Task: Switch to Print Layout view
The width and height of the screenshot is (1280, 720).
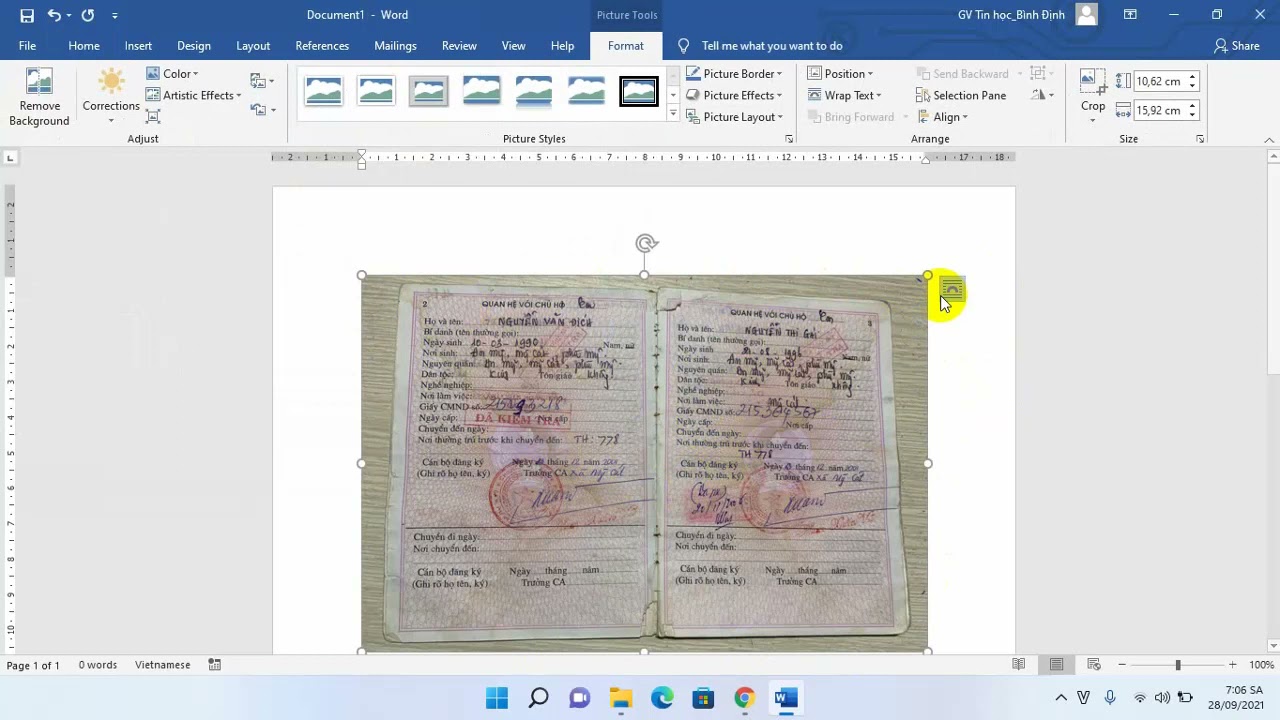Action: point(1056,665)
